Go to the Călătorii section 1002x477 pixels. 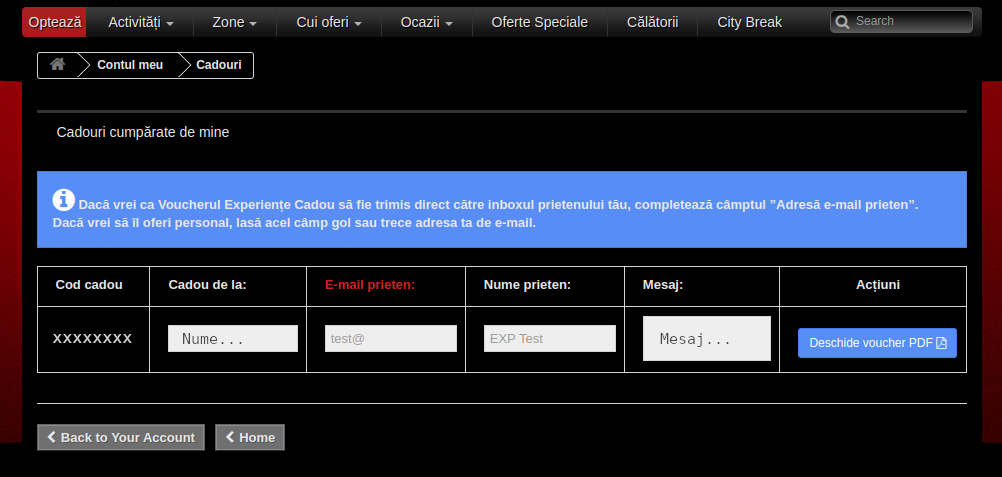tap(652, 22)
